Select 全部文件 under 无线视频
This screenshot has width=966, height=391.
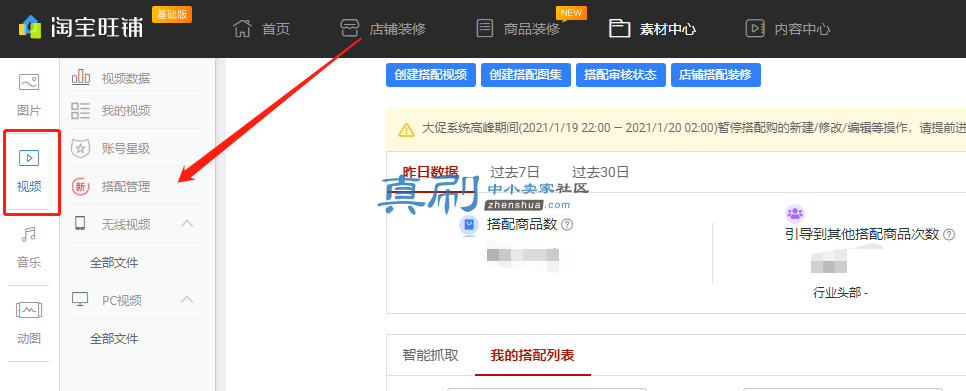(x=114, y=263)
